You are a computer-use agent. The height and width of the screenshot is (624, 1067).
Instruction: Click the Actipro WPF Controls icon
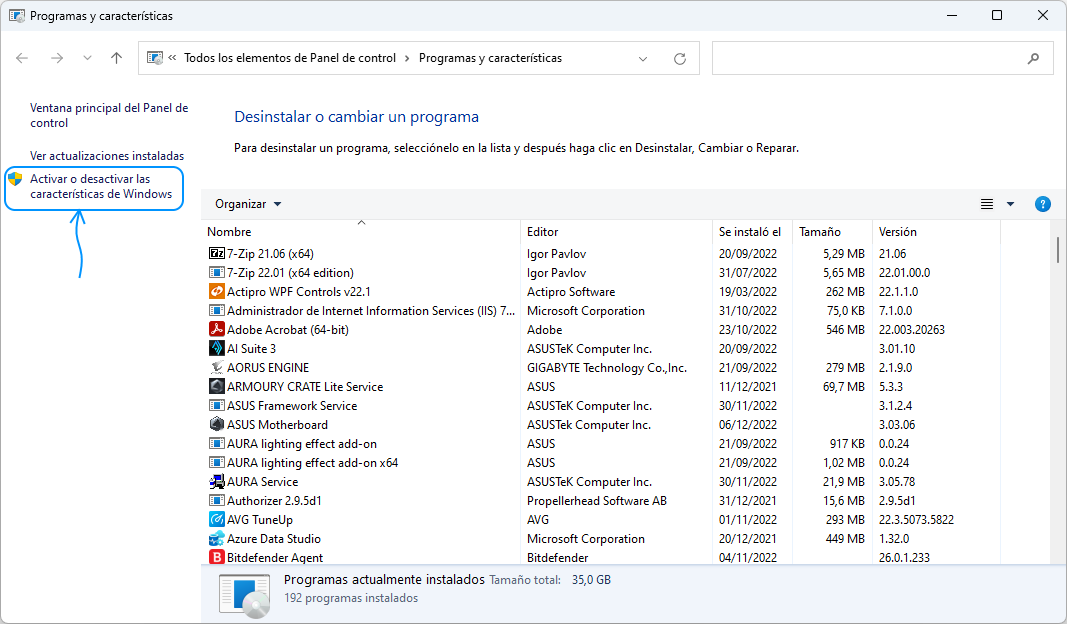(216, 292)
